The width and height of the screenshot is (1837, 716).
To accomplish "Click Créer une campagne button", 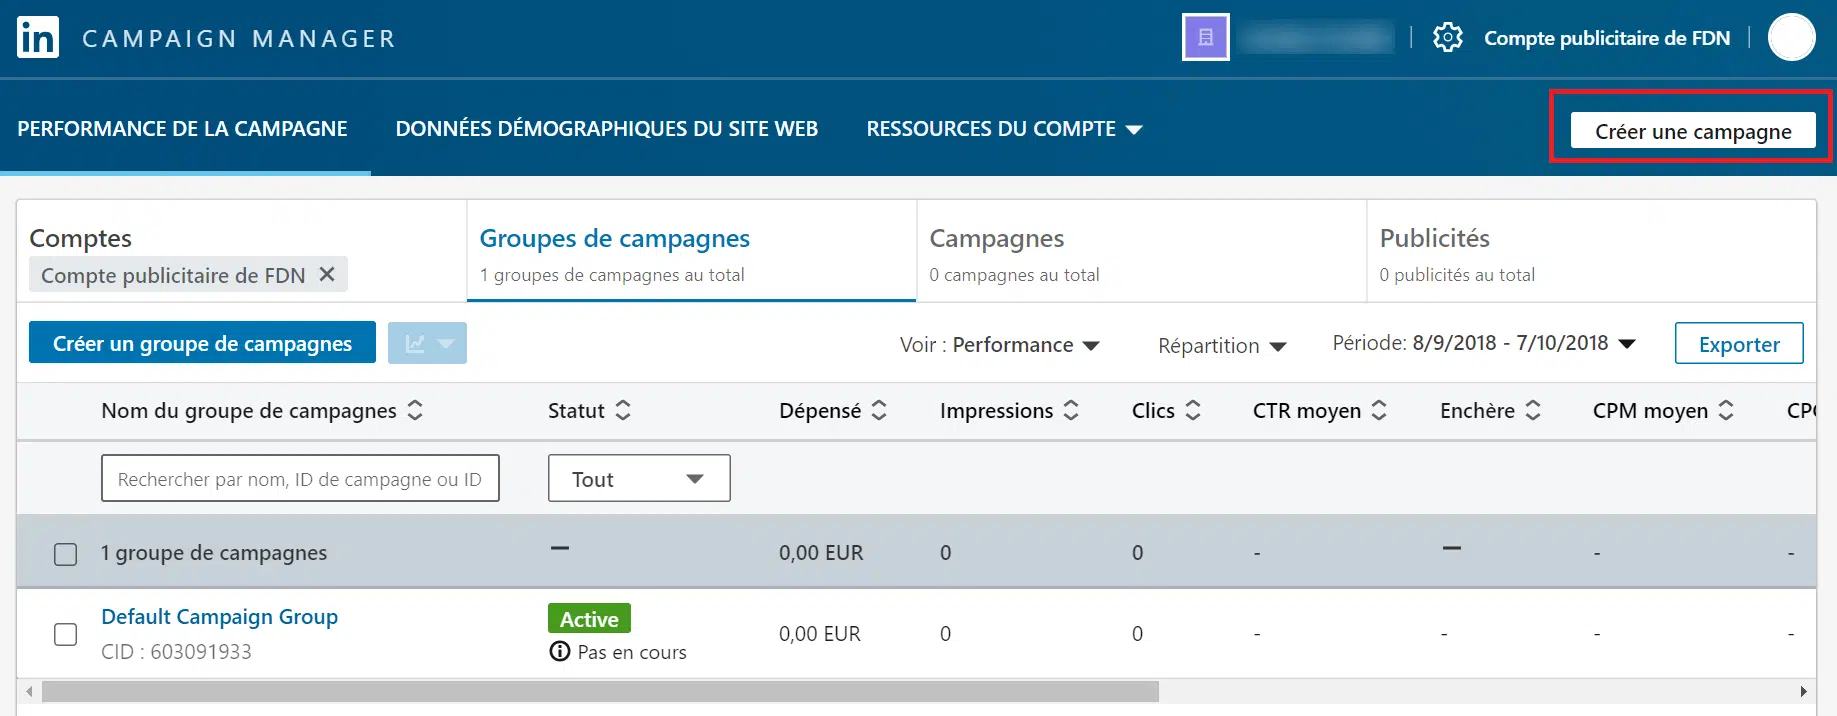I will point(1692,131).
